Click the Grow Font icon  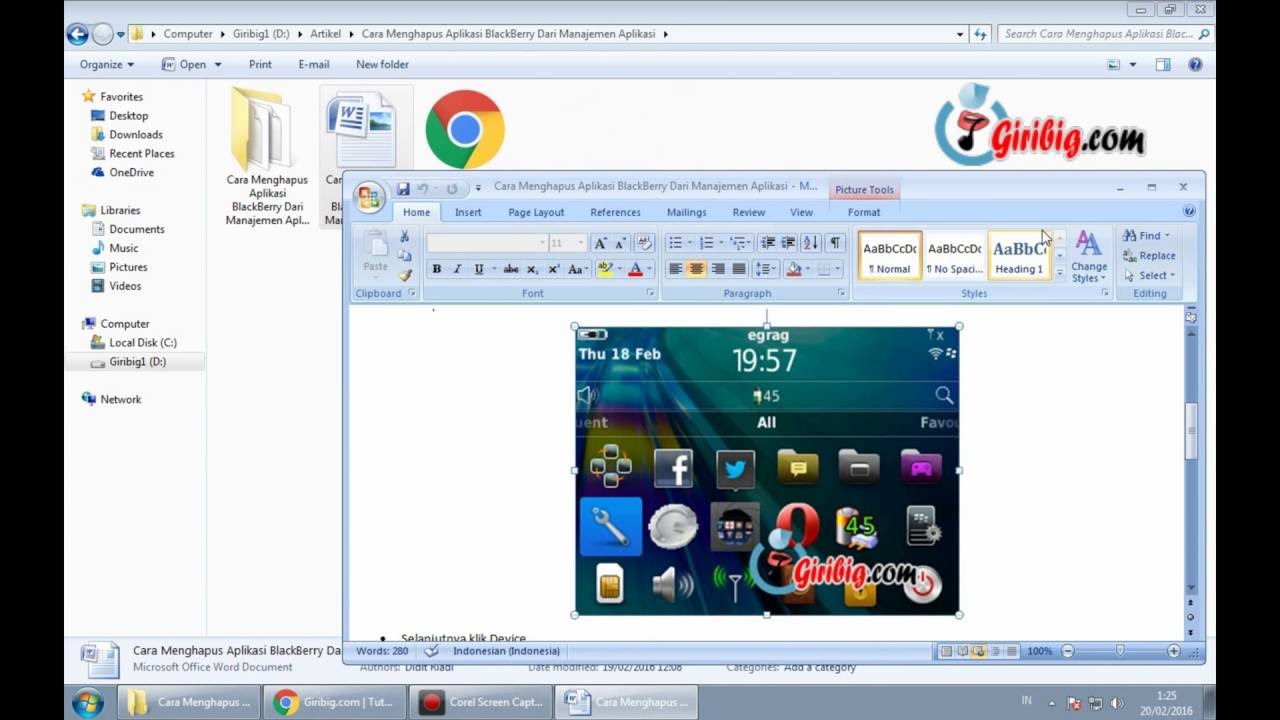tap(600, 243)
